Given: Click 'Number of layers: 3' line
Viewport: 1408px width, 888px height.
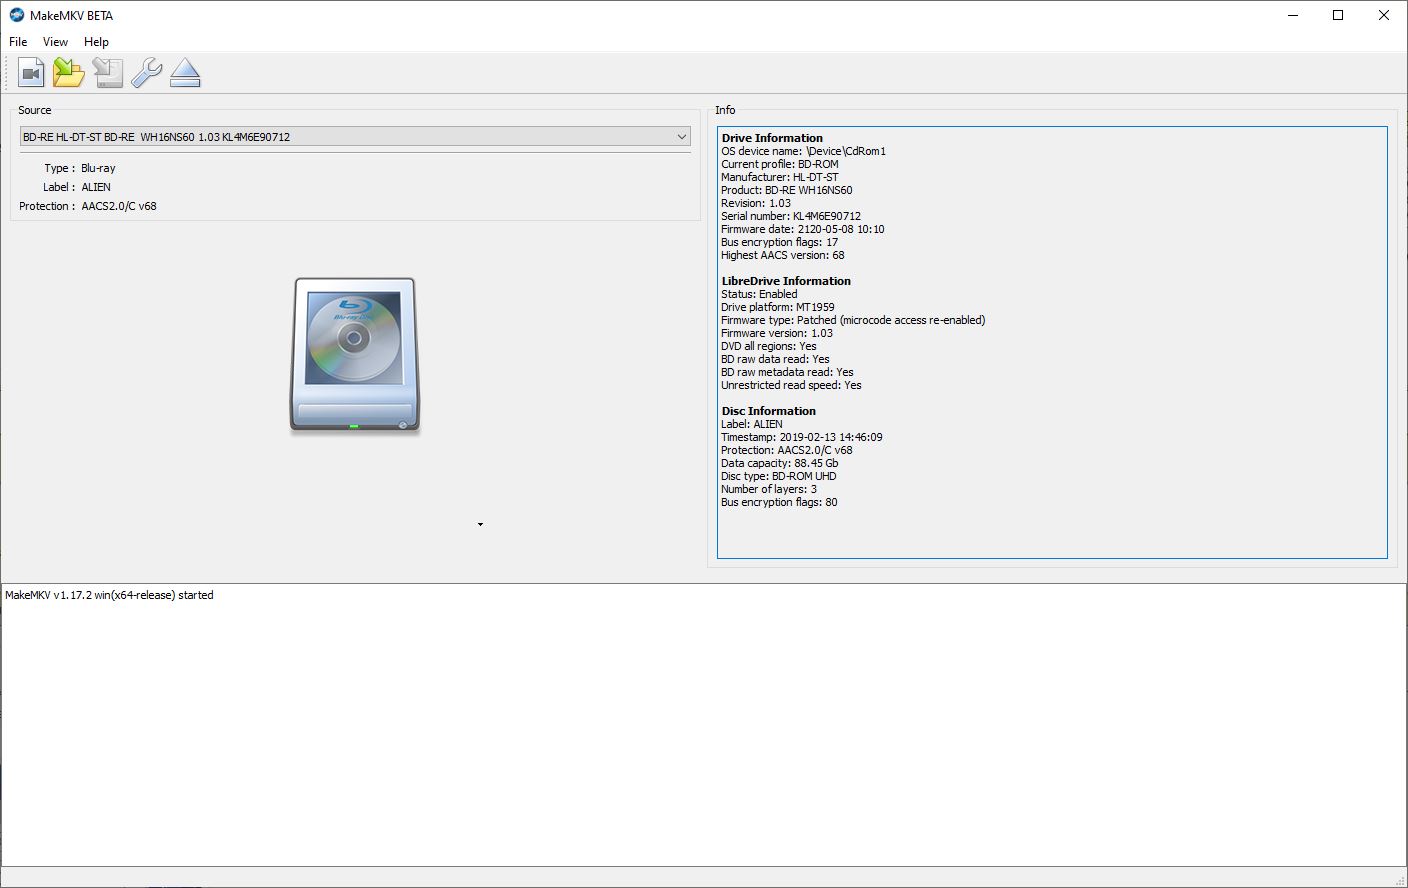Looking at the screenshot, I should point(769,489).
